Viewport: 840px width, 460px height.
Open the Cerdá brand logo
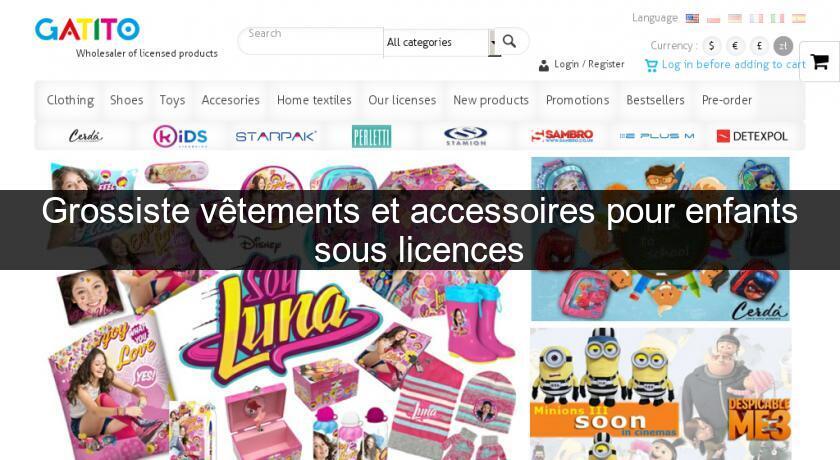85,136
